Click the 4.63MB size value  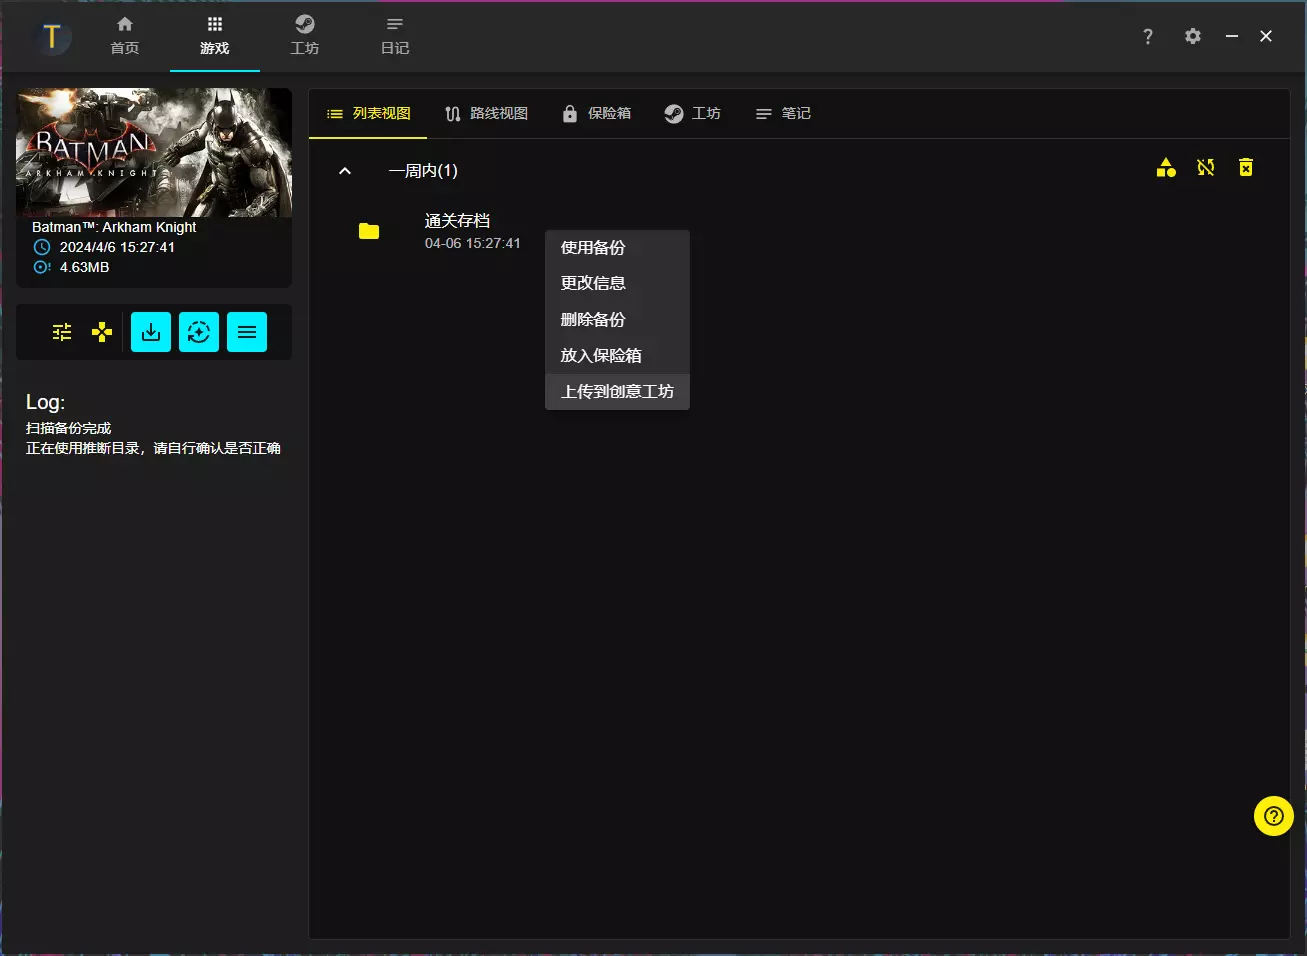coord(84,267)
